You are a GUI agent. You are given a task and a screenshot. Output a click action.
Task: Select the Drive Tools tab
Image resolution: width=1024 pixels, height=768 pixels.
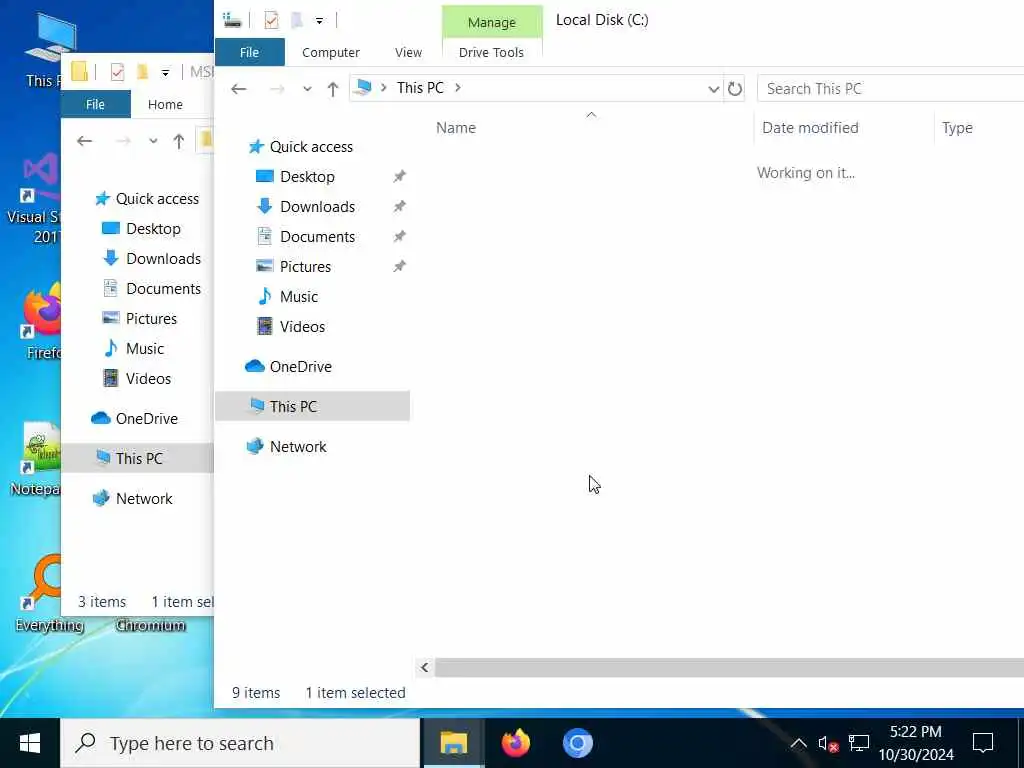point(491,52)
